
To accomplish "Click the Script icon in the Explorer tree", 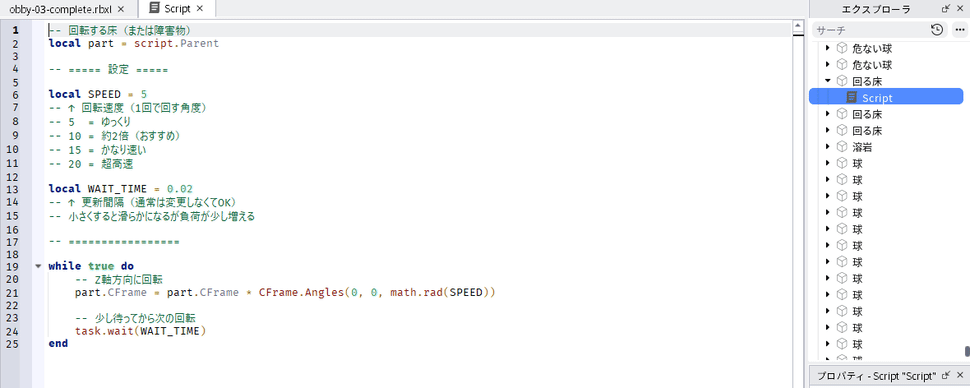I will pyautogui.click(x=852, y=98).
